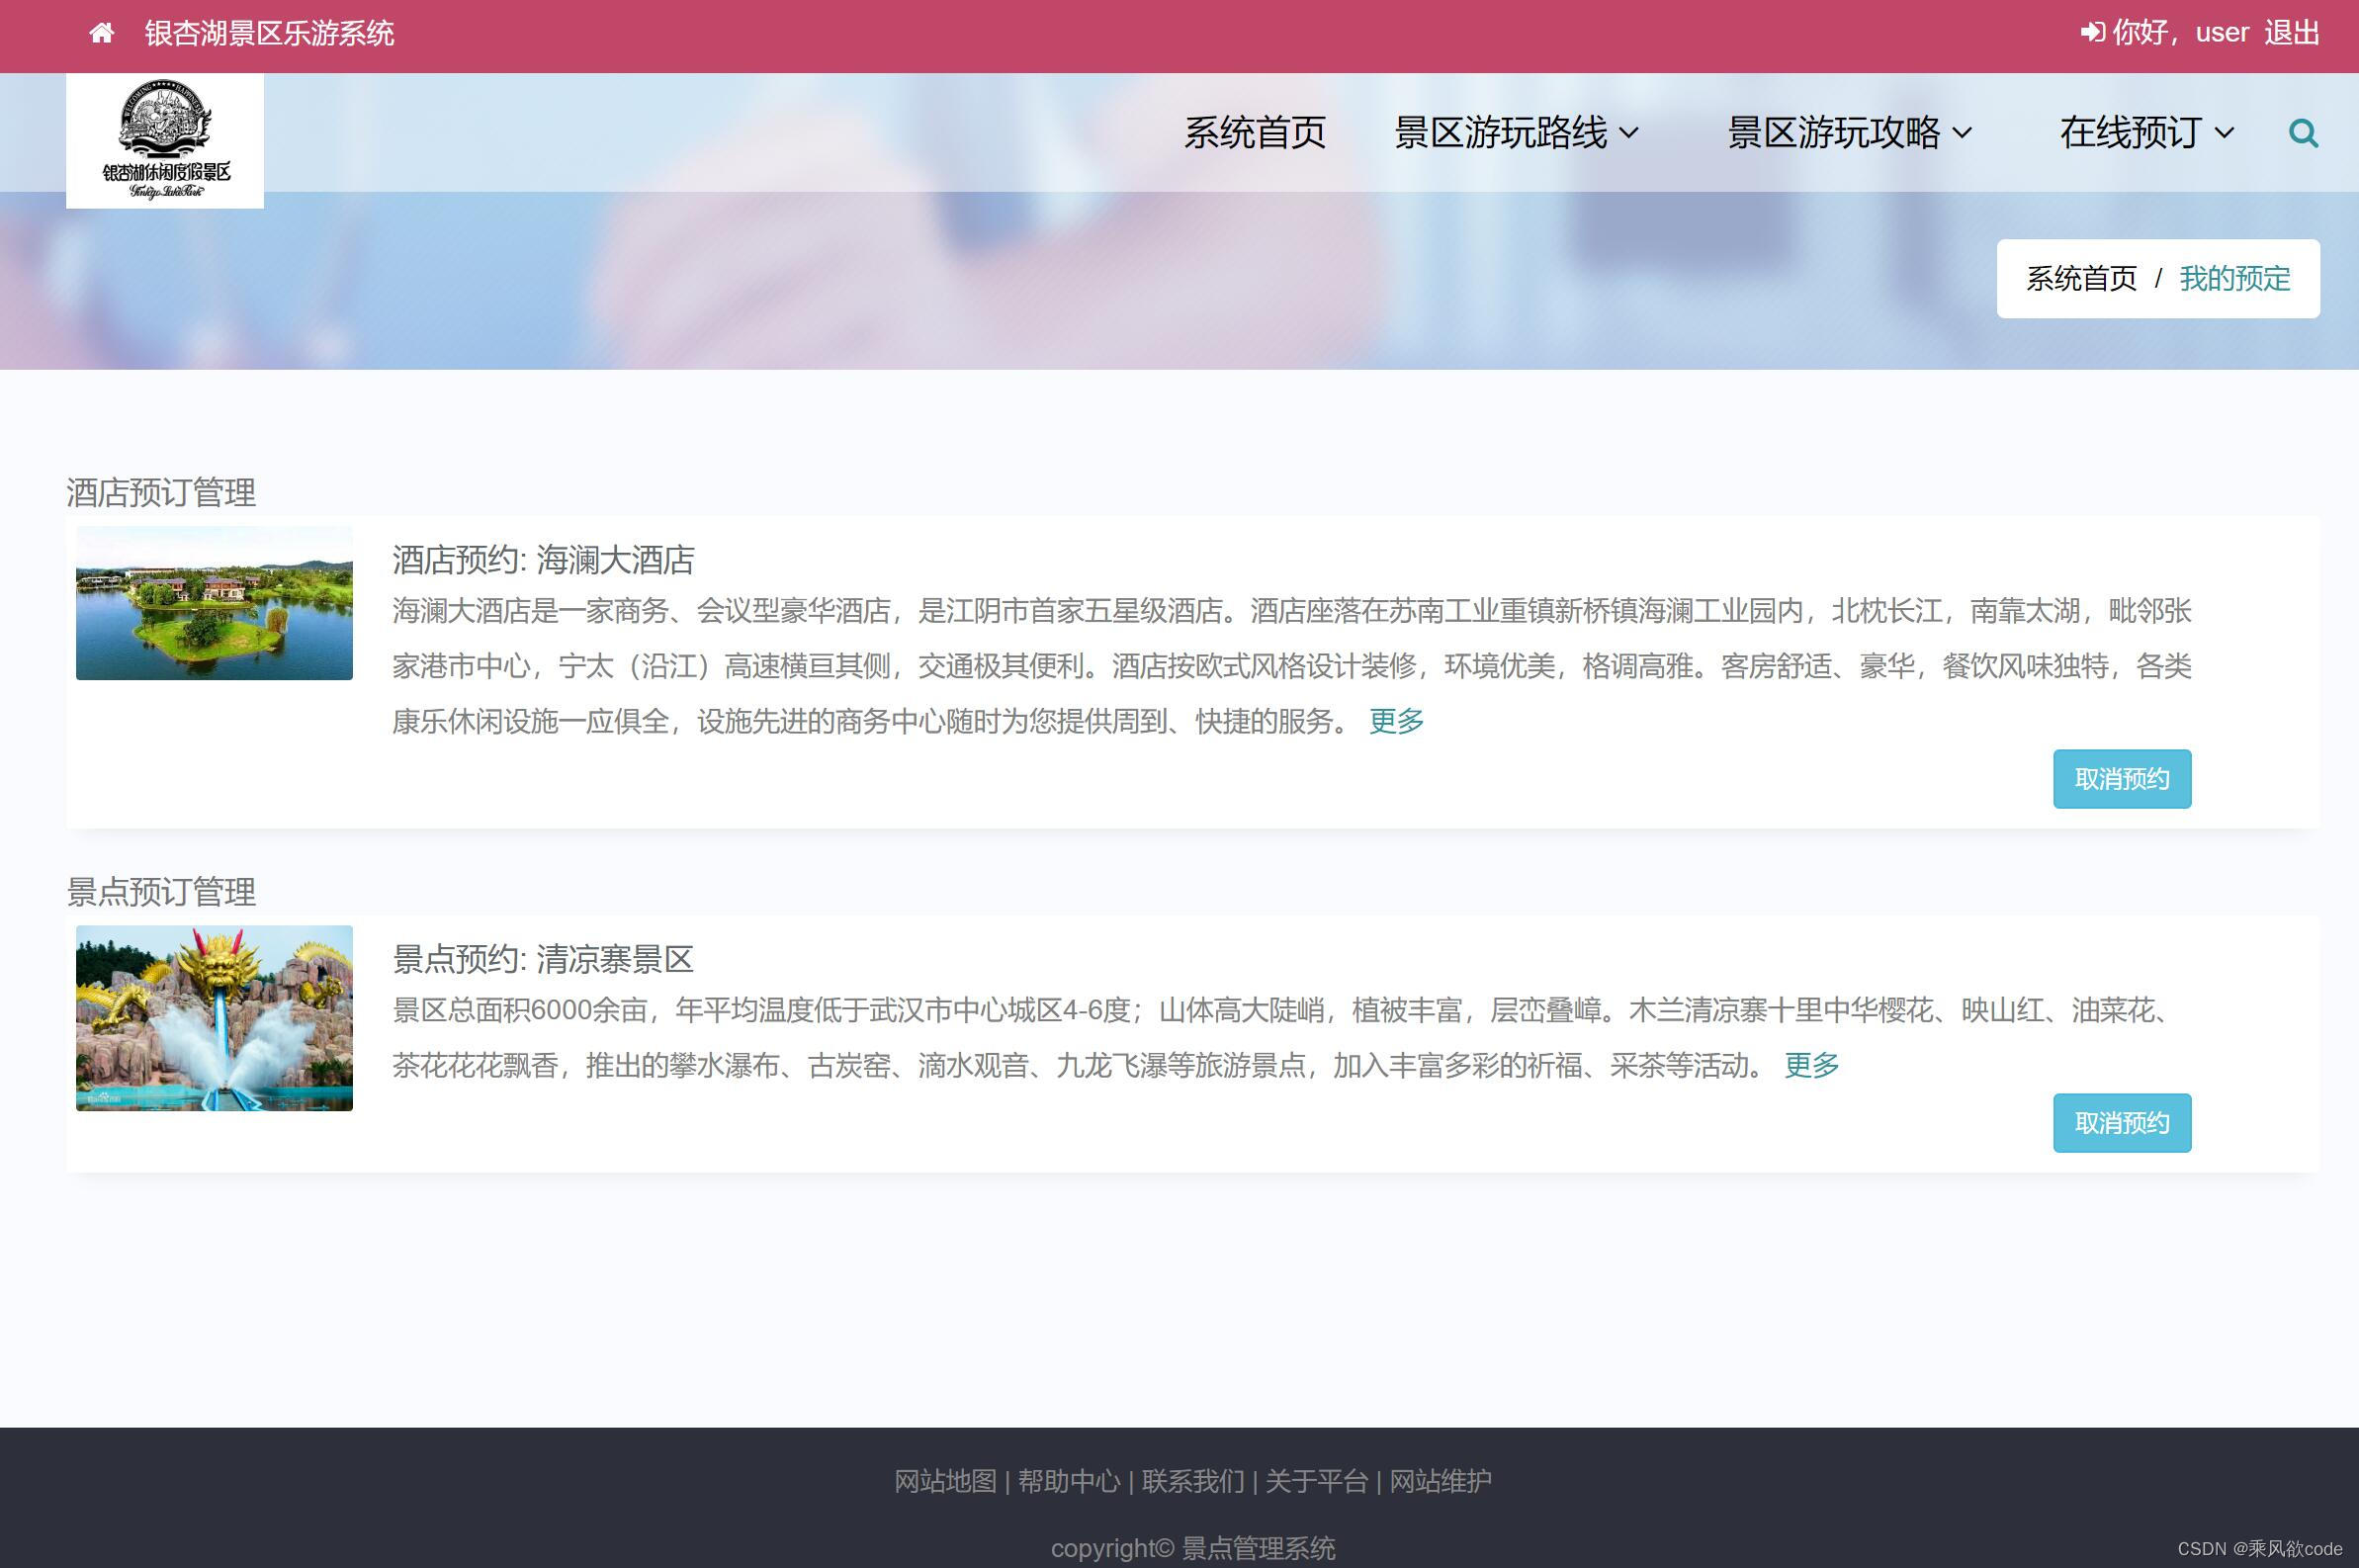
Task: Click 银杏湖景区乐游系统 title in top bar
Action: click(x=269, y=34)
